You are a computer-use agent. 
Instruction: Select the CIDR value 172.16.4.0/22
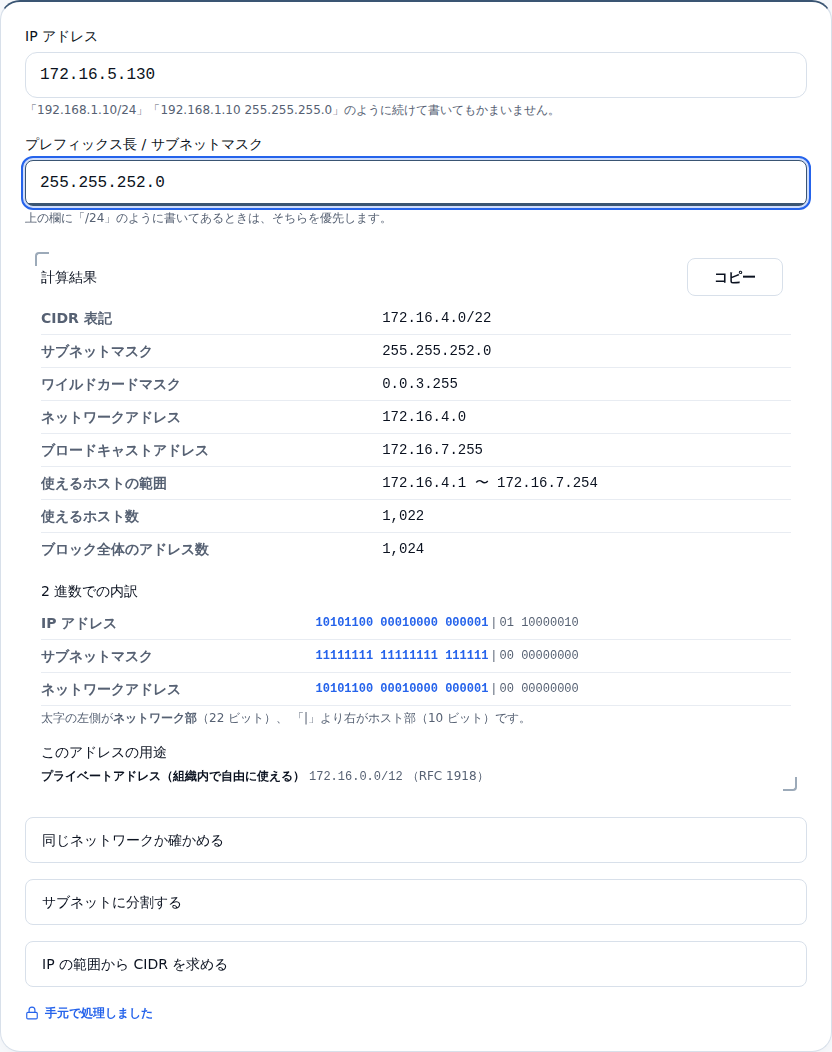click(437, 317)
